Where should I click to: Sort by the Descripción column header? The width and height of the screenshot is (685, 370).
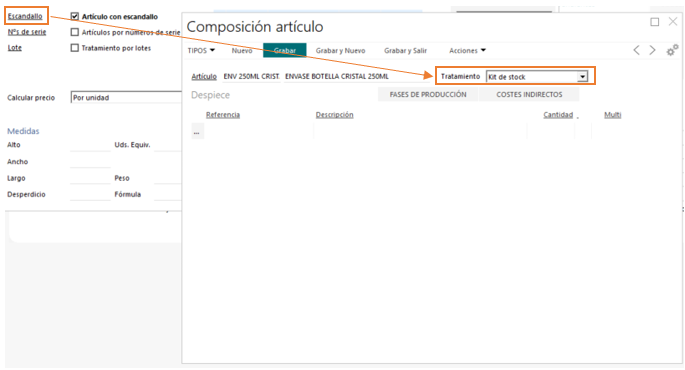tap(334, 115)
